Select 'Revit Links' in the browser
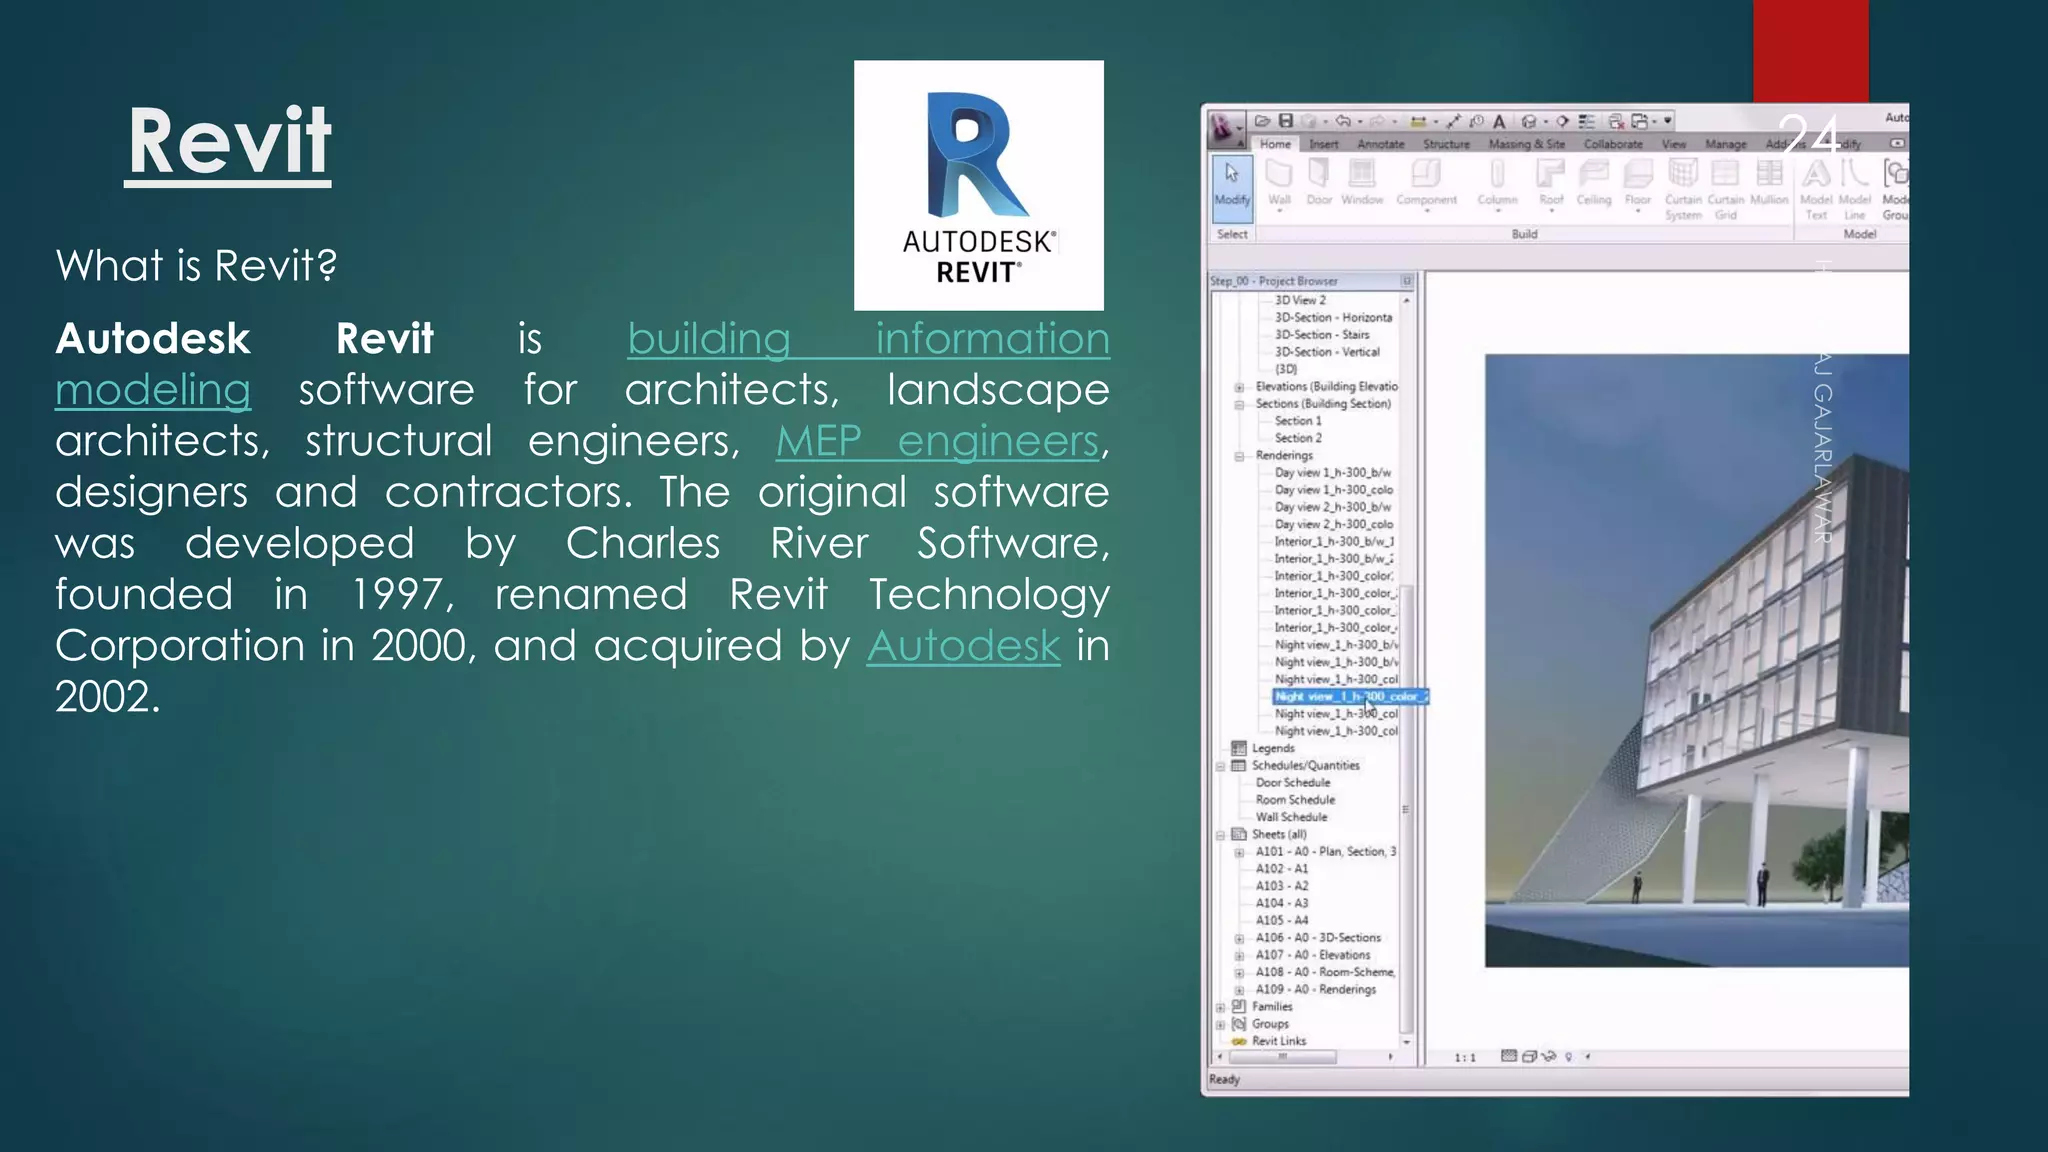The height and width of the screenshot is (1152, 2048). click(x=1279, y=1041)
